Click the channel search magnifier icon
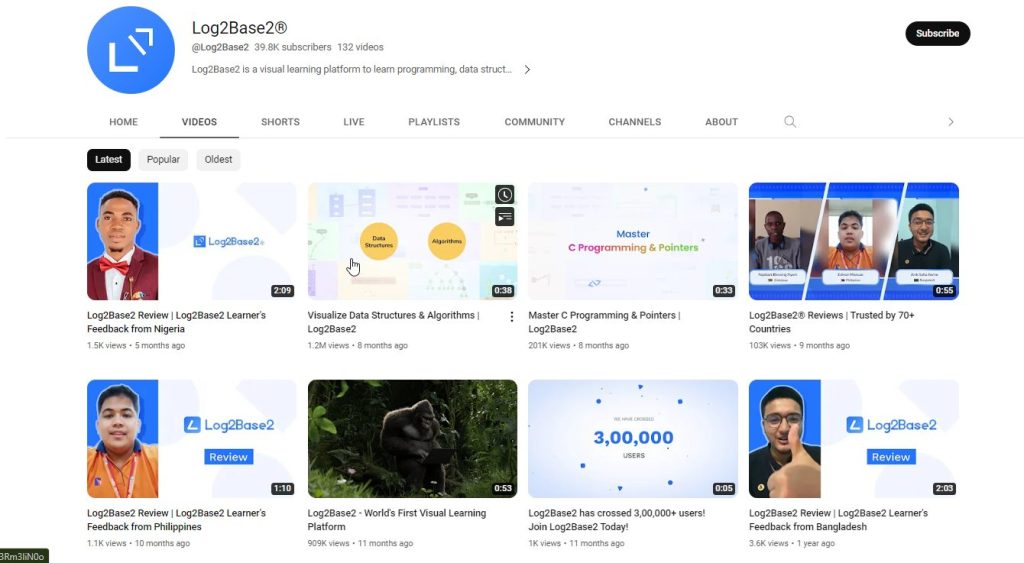1024x563 pixels. coord(790,122)
